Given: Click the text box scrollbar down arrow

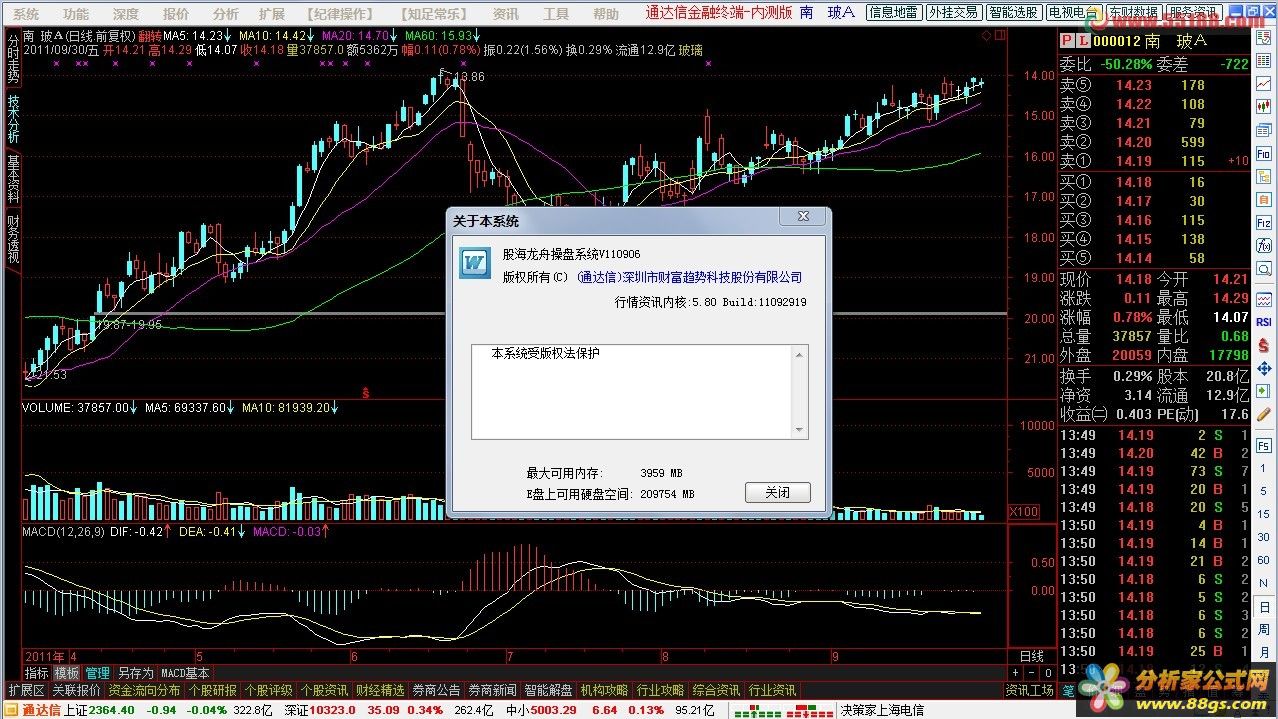Looking at the screenshot, I should 799,430.
